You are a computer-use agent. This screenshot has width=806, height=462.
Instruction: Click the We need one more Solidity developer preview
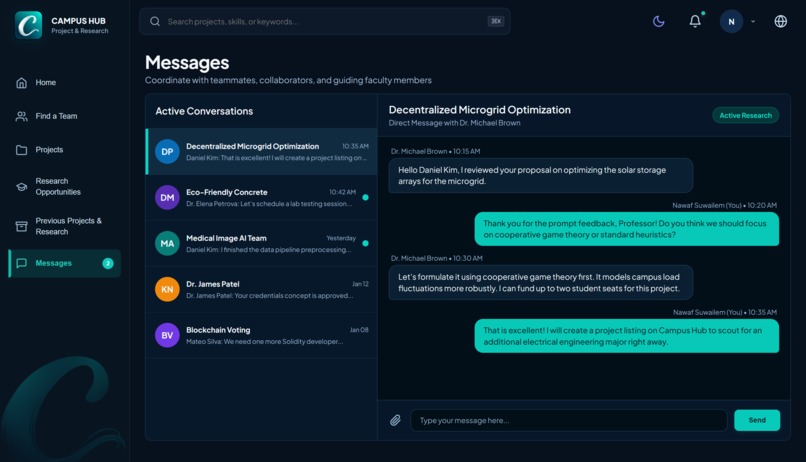click(x=264, y=342)
